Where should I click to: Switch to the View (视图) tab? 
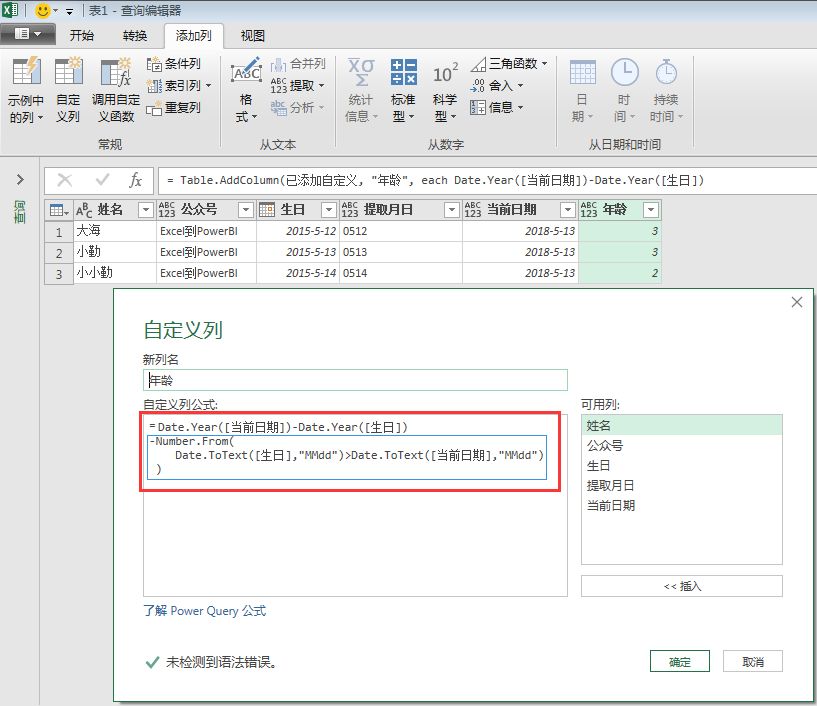point(253,36)
